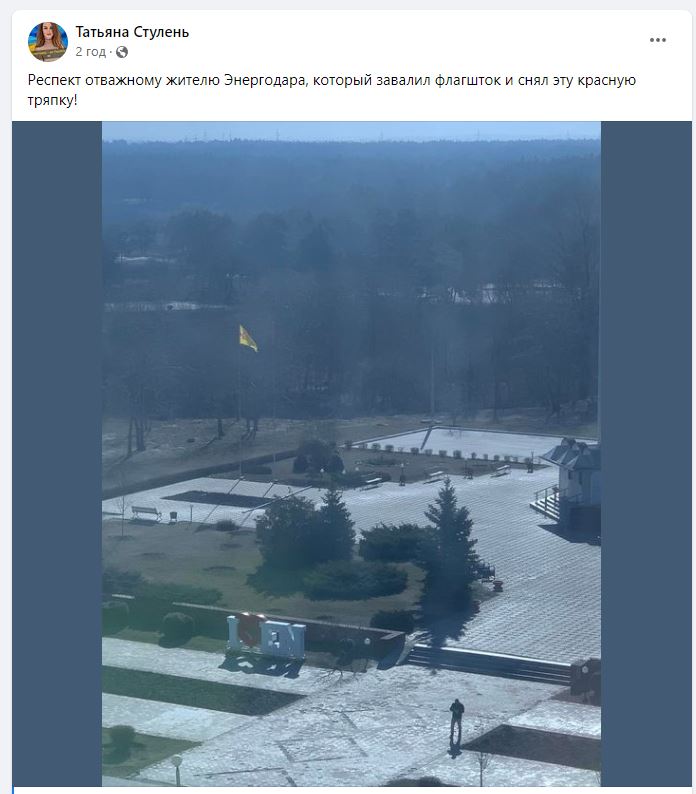Click the street lamp at photo bottom
696x794 pixels.
tap(177, 769)
